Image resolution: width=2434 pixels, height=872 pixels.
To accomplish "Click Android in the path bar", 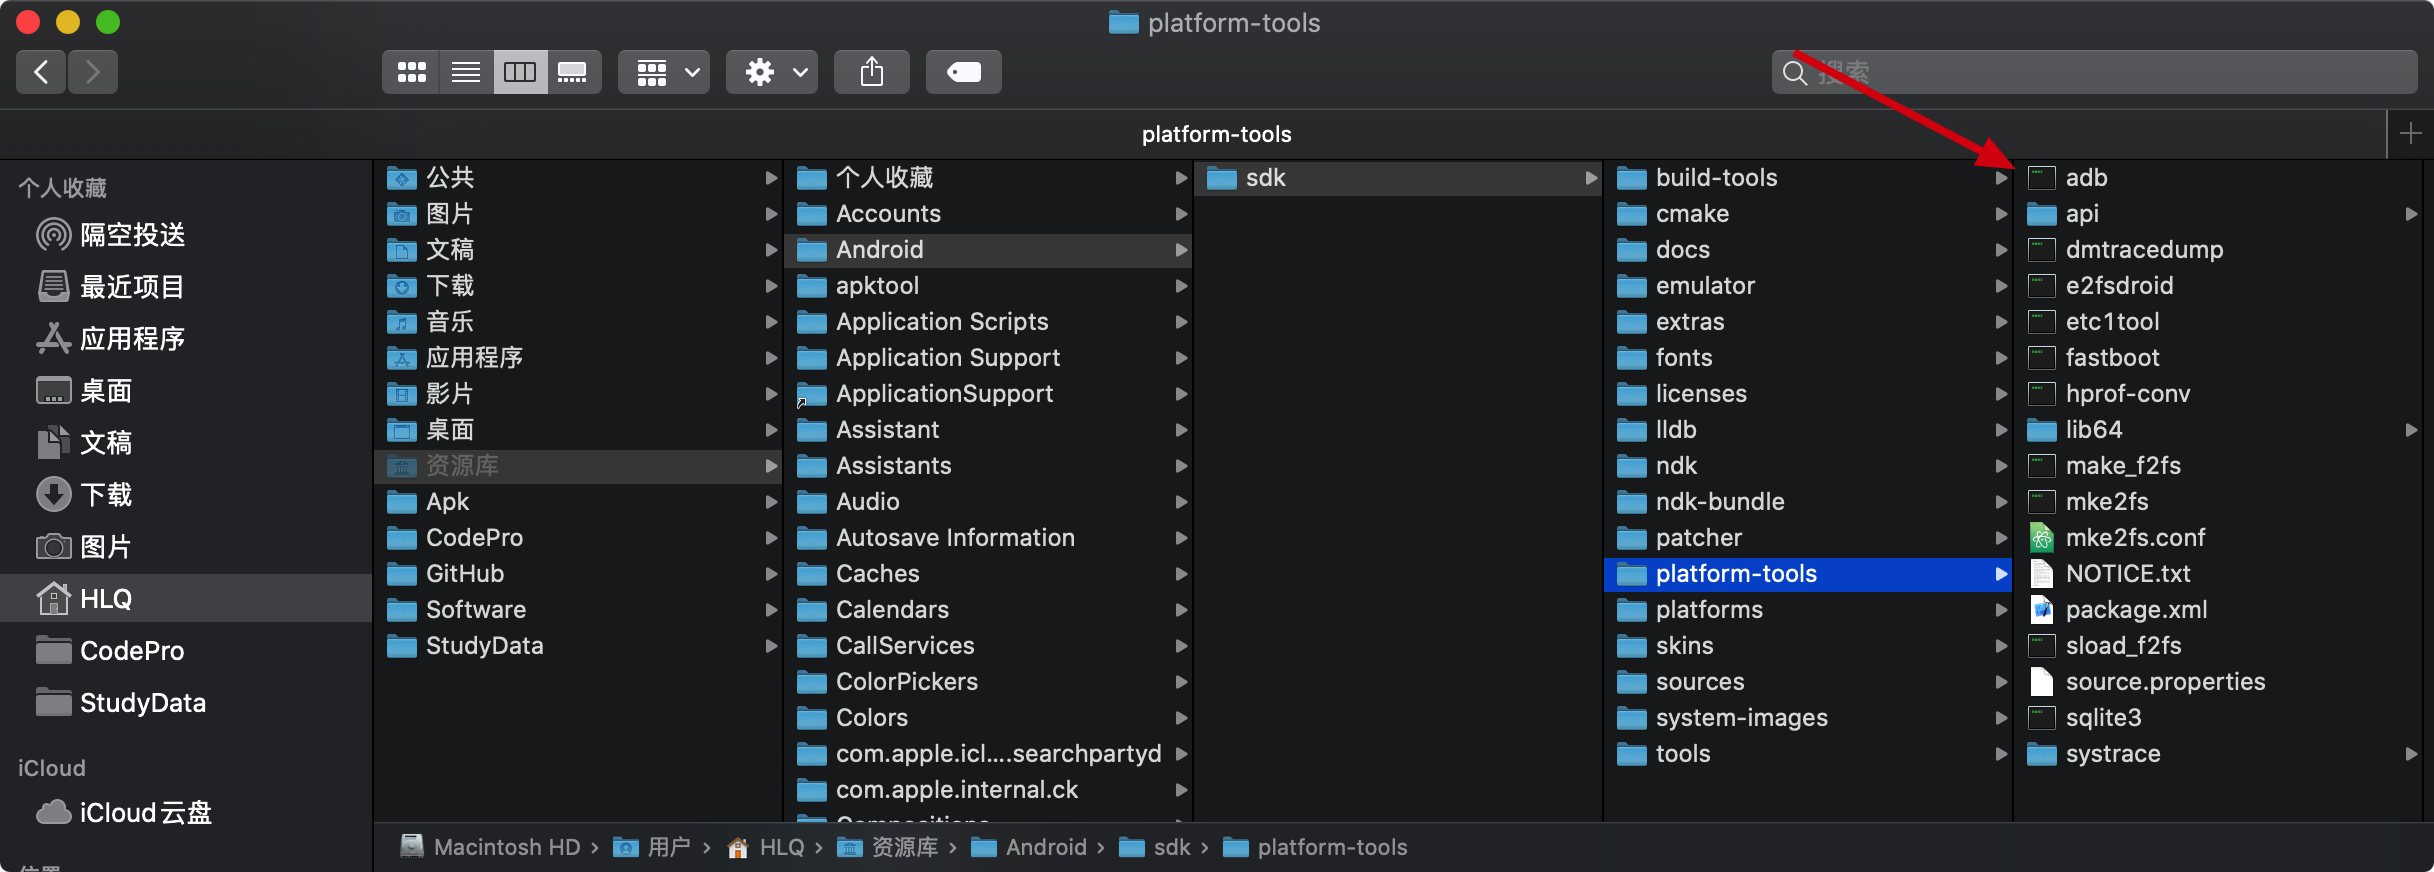I will (1045, 848).
